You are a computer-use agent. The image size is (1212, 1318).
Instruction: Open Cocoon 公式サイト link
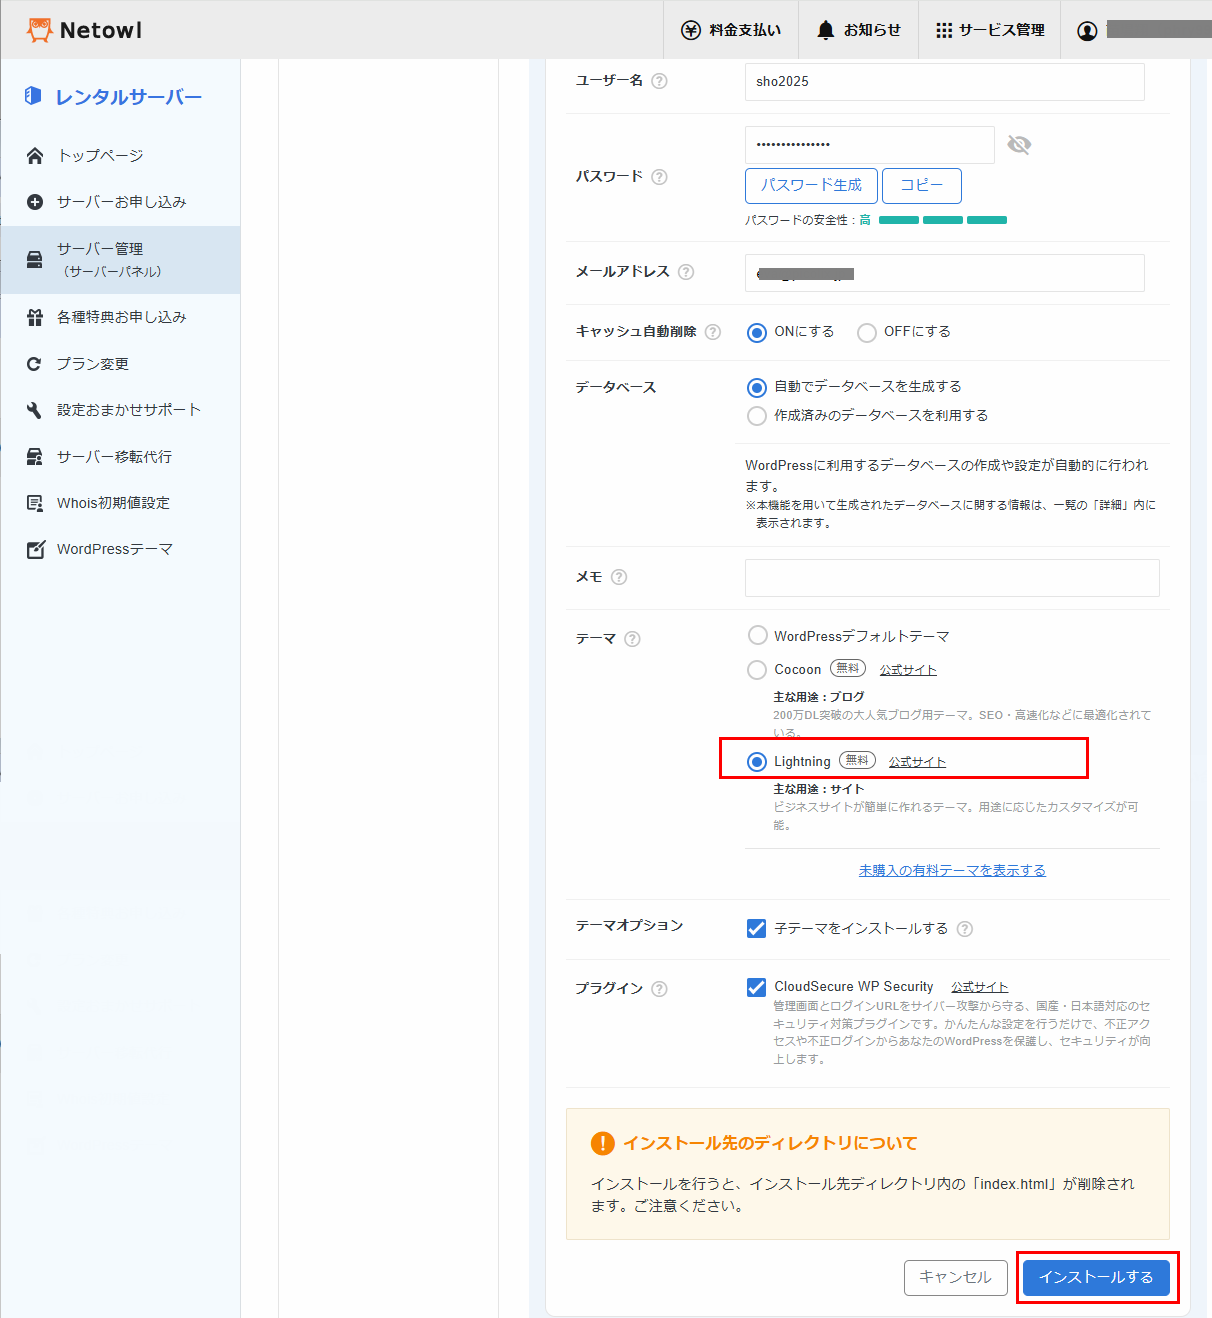click(908, 670)
